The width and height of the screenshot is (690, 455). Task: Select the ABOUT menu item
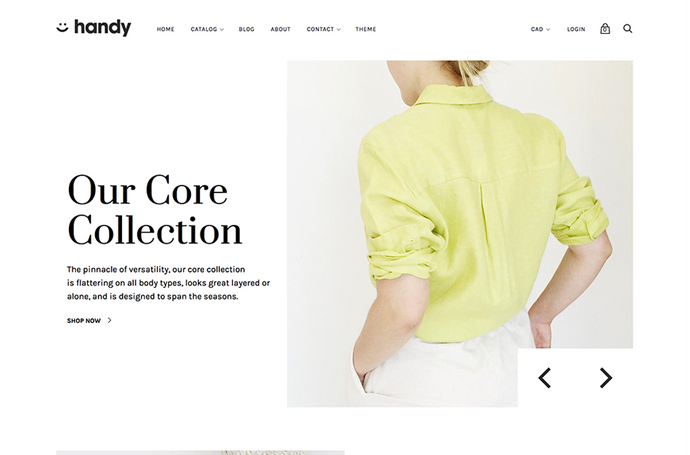tap(280, 29)
